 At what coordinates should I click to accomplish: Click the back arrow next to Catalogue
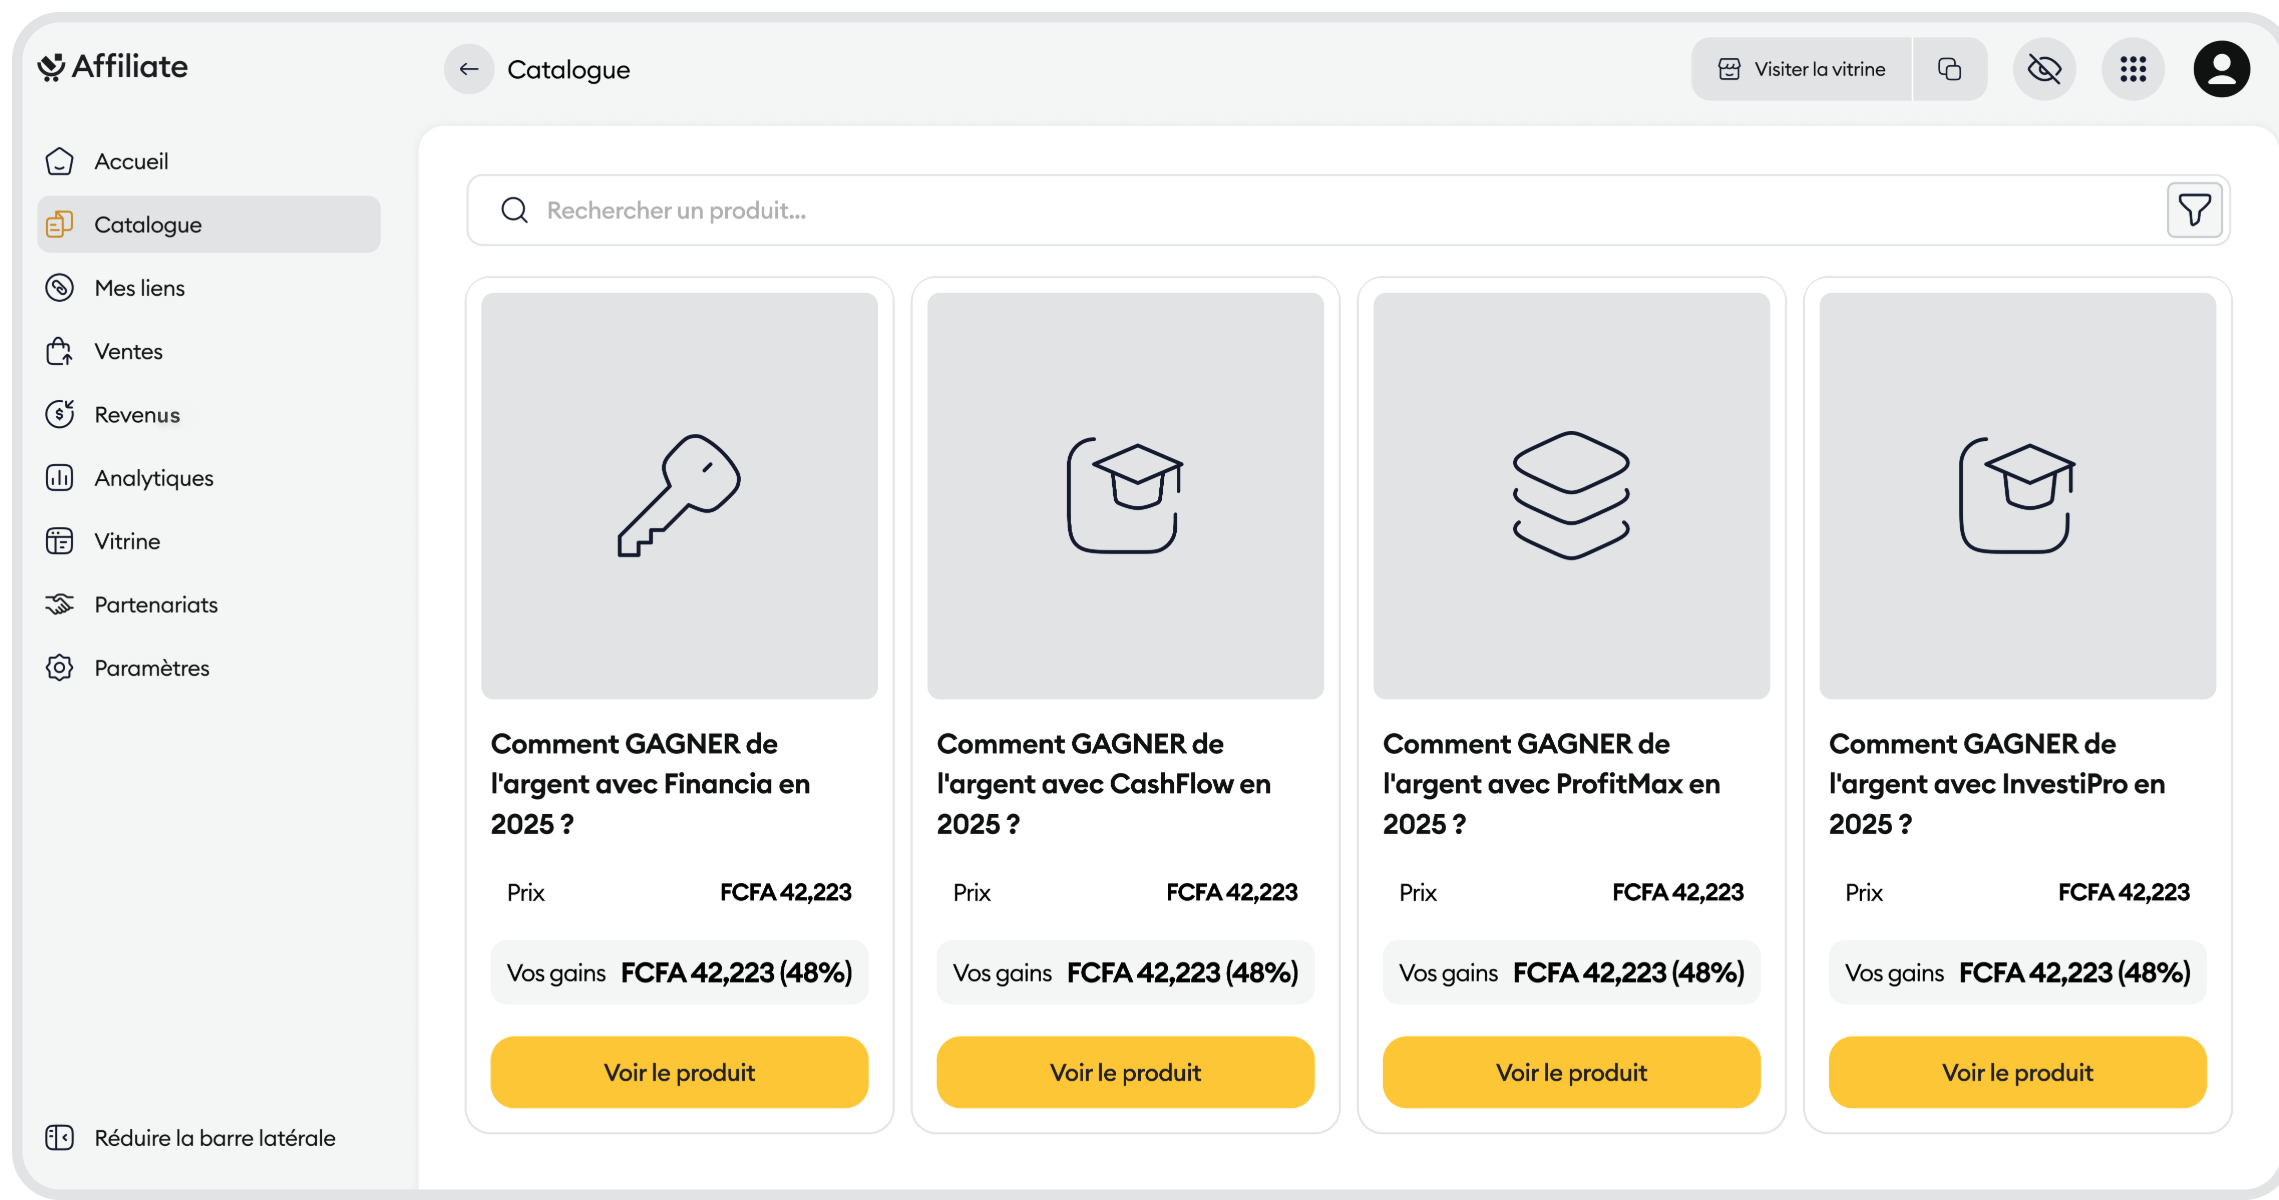point(469,69)
